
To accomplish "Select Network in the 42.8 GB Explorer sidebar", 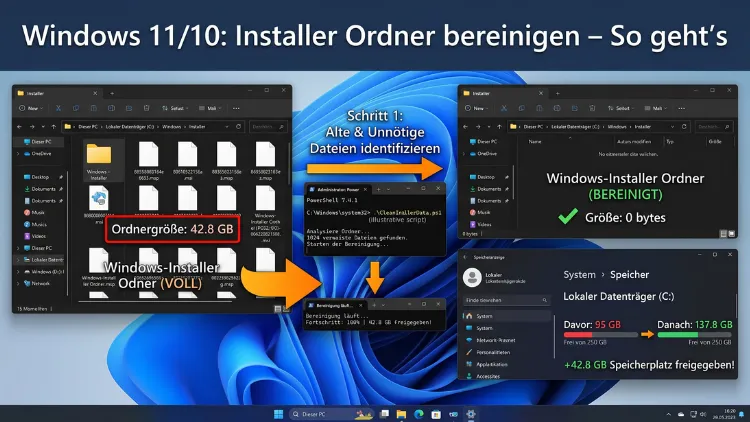I will (37, 283).
